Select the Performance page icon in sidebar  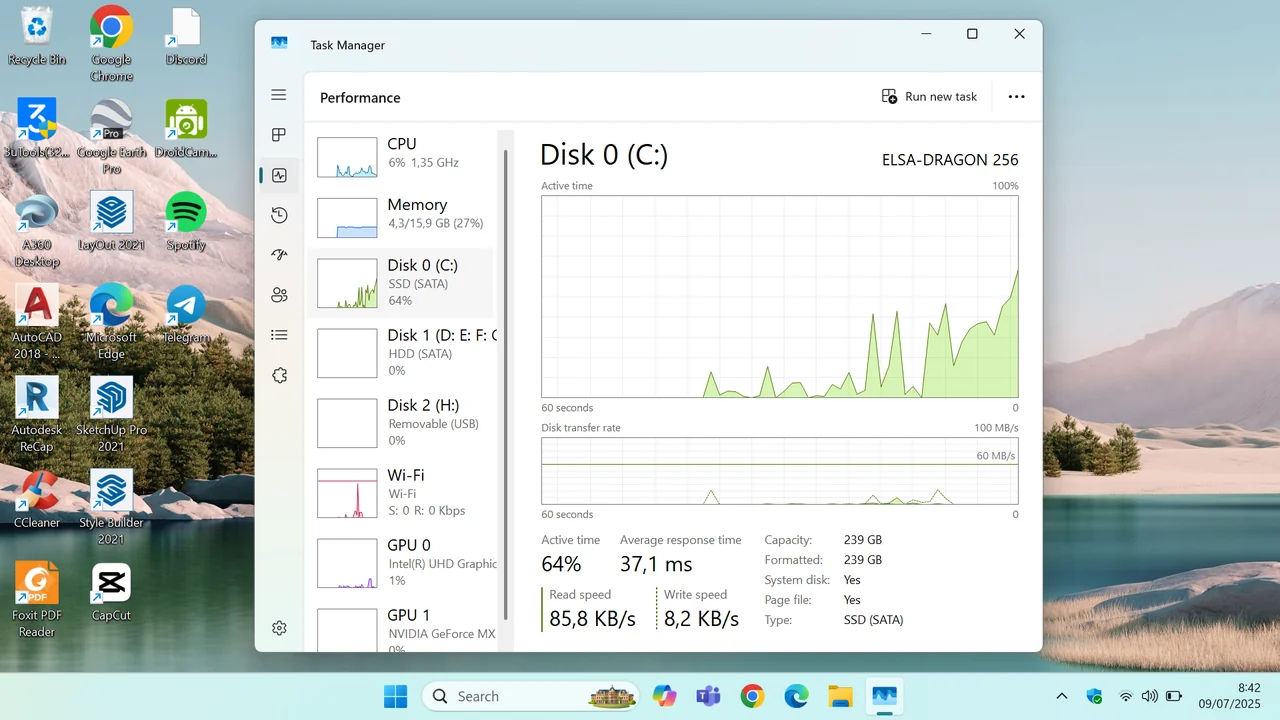coord(279,175)
